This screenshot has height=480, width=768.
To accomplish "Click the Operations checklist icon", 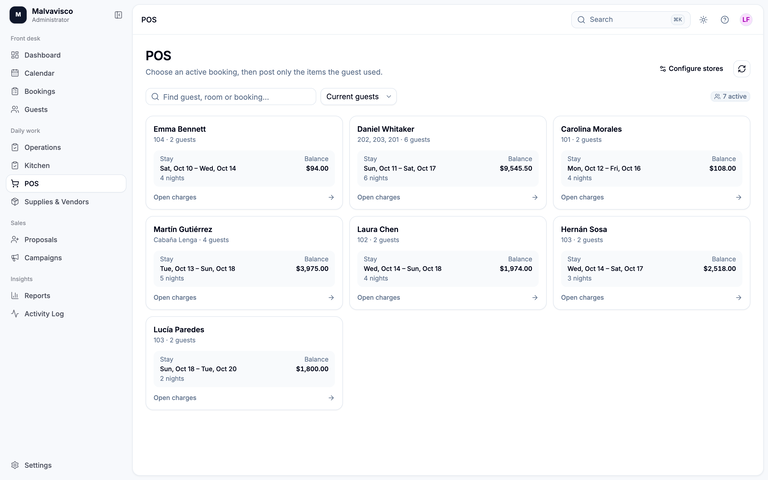I will point(15,147).
